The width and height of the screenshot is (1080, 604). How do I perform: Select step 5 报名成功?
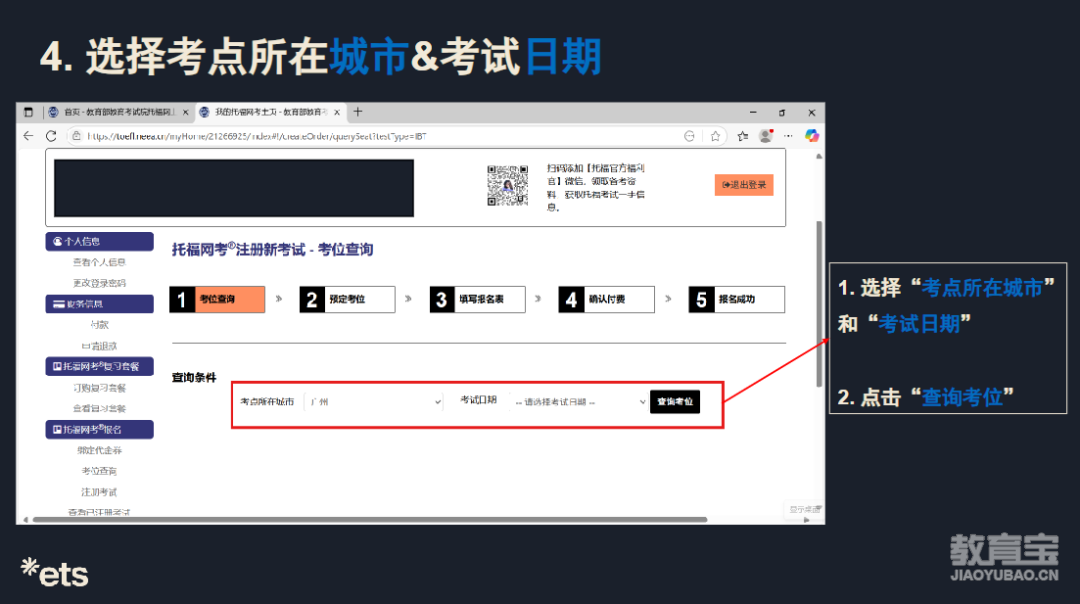click(736, 300)
